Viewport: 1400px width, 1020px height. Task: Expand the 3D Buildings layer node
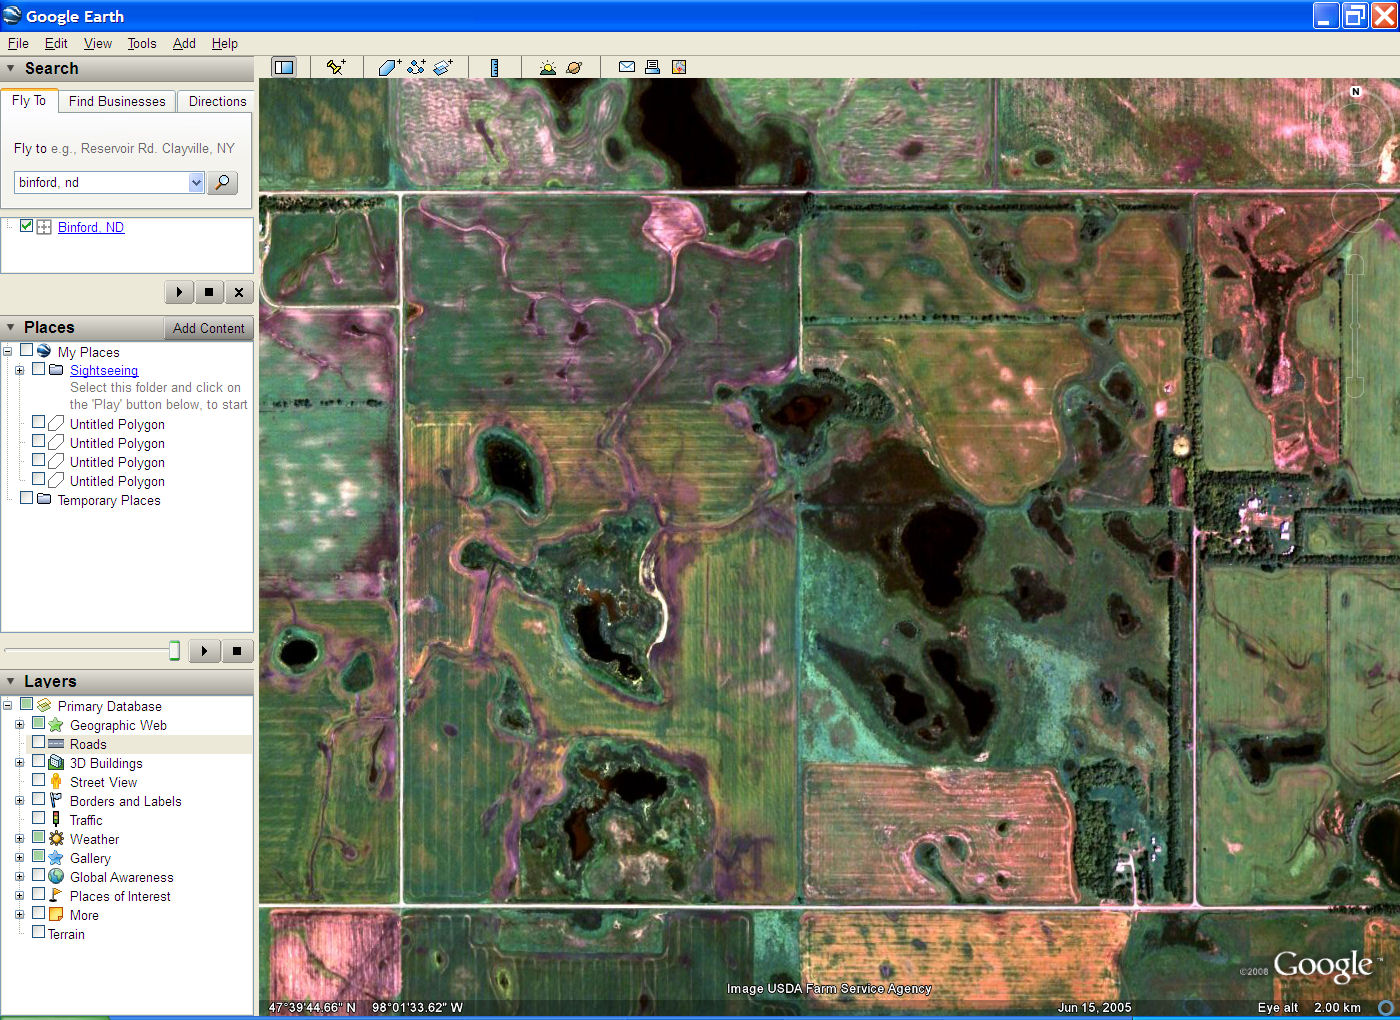[x=19, y=763]
